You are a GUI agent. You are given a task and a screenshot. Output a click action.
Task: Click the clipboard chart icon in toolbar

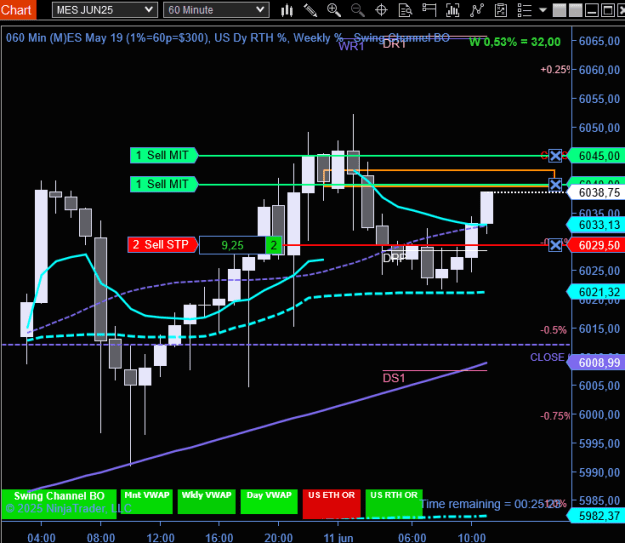(501, 10)
